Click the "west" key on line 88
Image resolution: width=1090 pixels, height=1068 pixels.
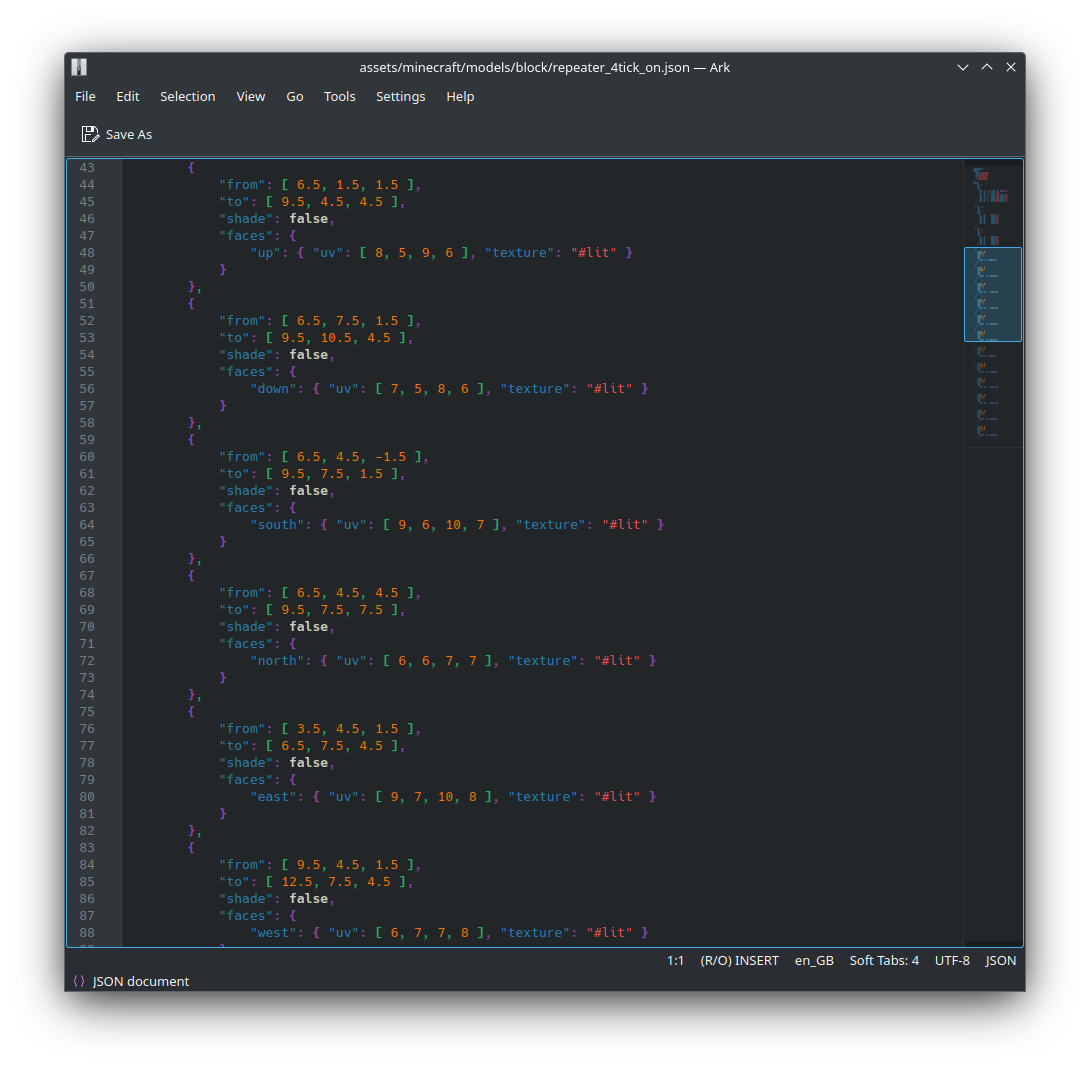[x=273, y=932]
